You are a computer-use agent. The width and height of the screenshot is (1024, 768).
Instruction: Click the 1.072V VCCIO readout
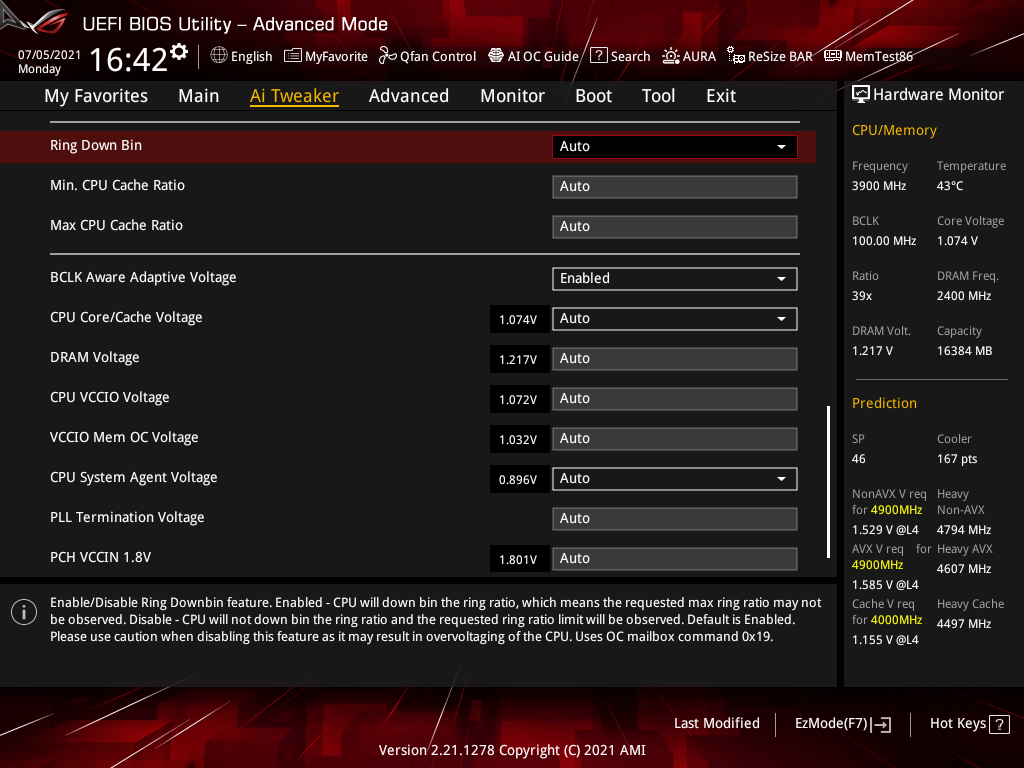(x=519, y=399)
